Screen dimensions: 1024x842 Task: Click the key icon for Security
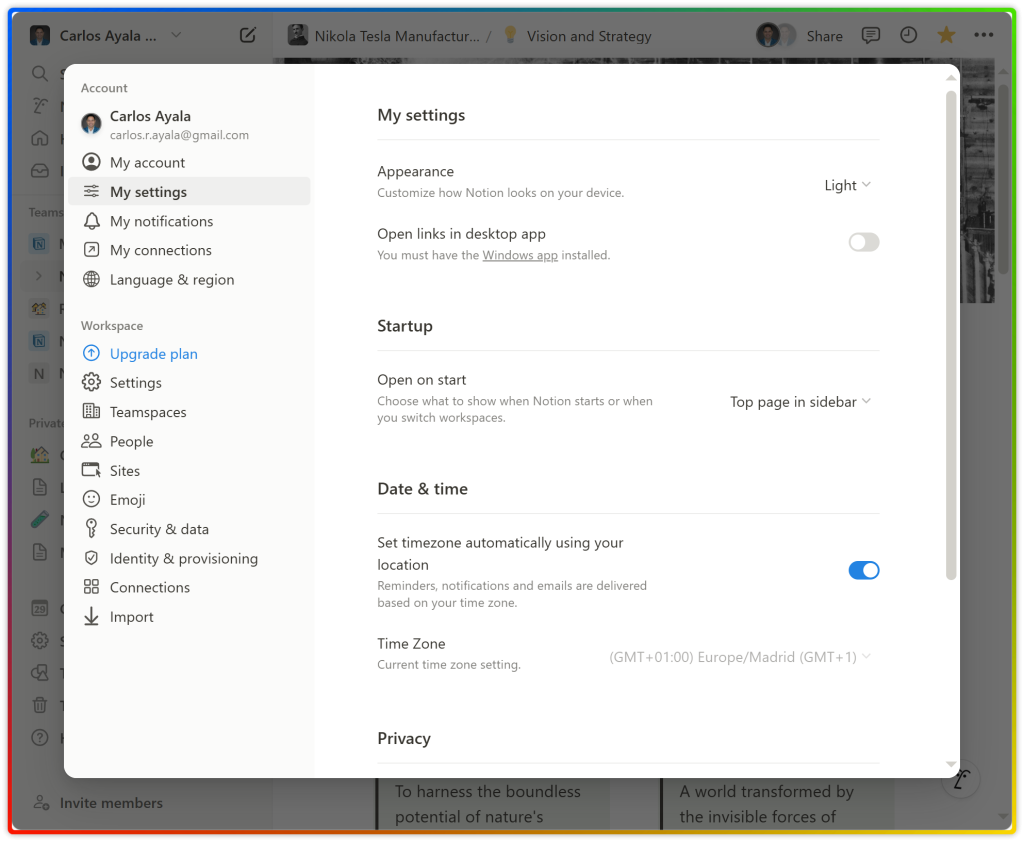point(91,528)
